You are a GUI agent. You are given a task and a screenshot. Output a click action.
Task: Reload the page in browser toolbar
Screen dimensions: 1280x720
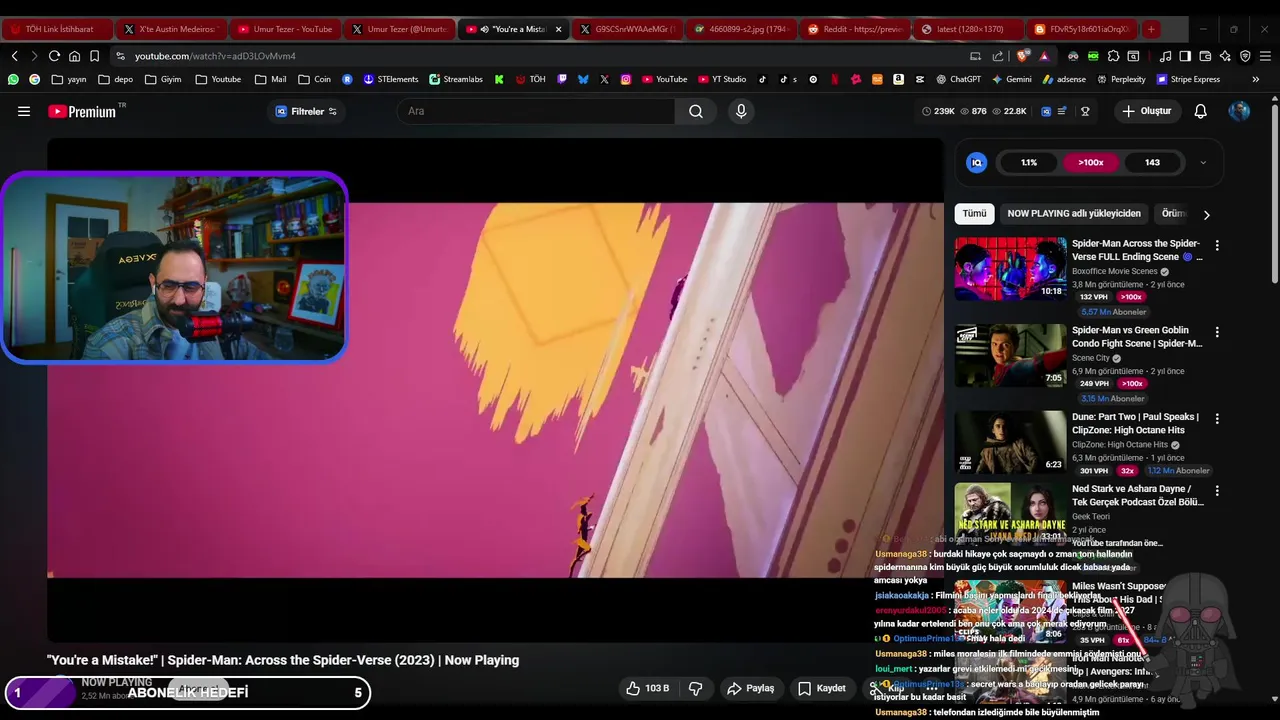54,56
